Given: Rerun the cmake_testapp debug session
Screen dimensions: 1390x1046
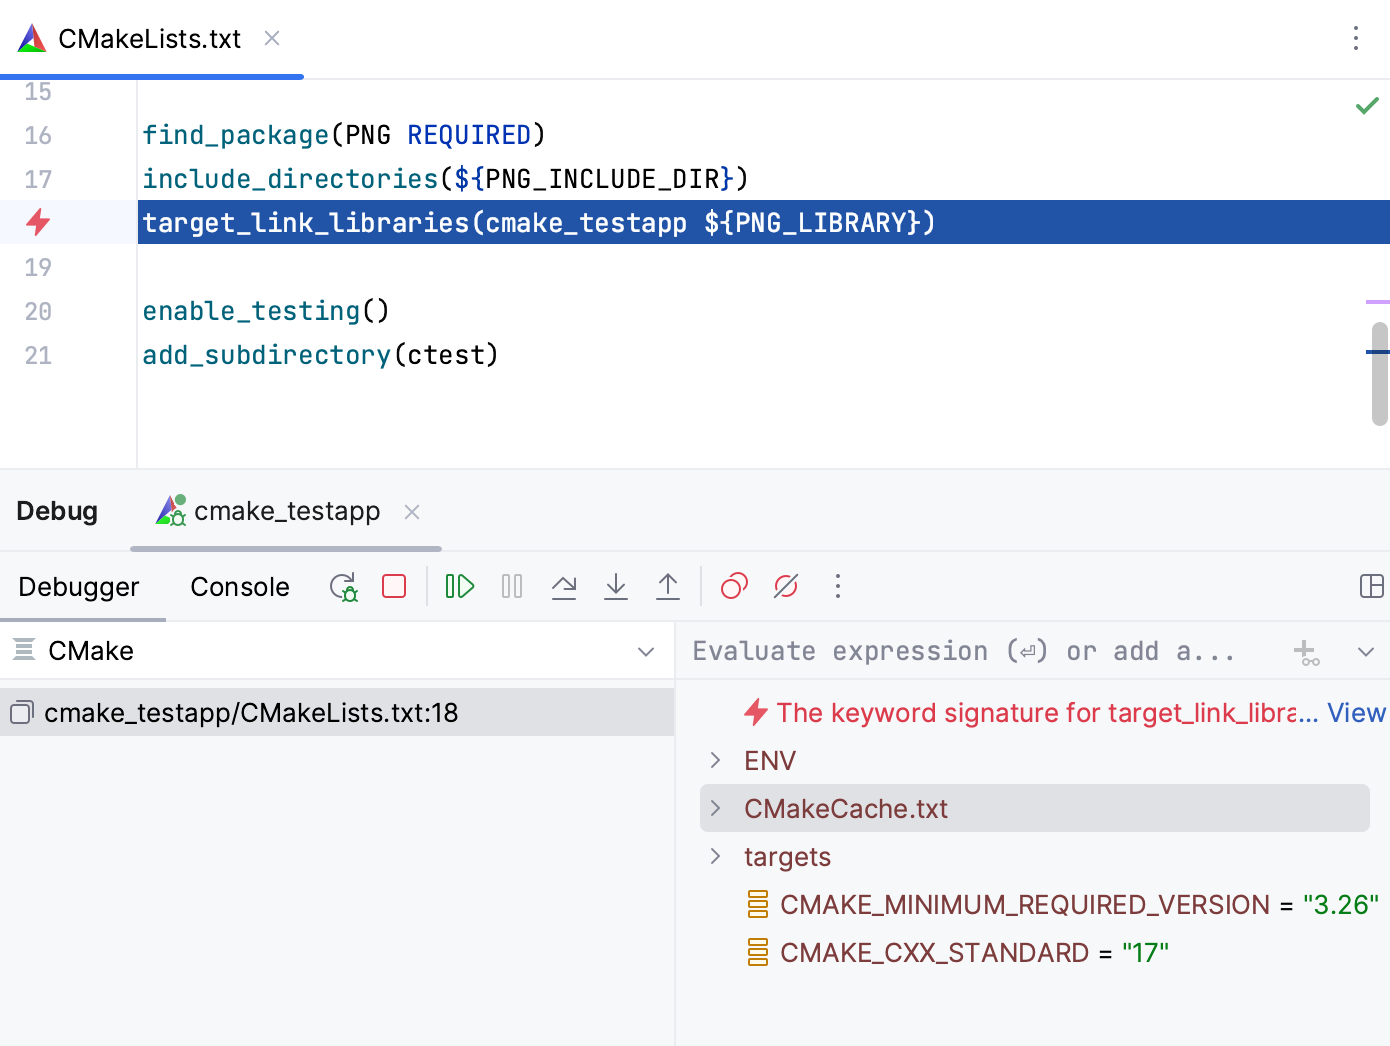Looking at the screenshot, I should click(x=344, y=586).
